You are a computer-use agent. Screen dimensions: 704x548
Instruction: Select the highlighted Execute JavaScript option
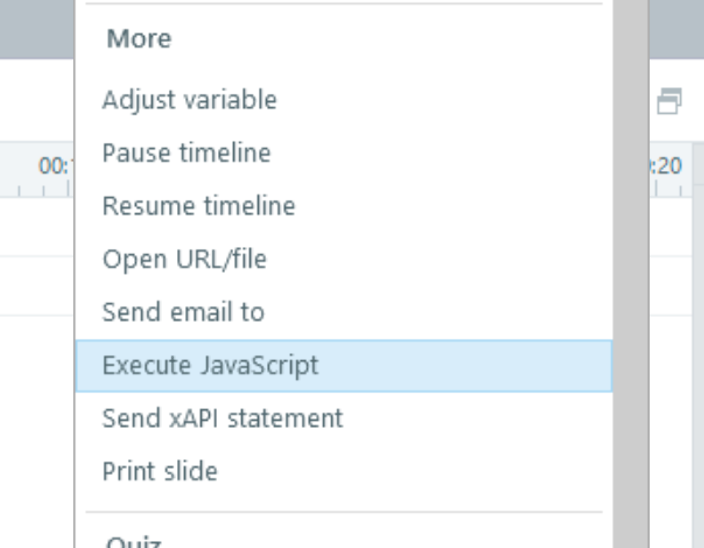coord(210,365)
